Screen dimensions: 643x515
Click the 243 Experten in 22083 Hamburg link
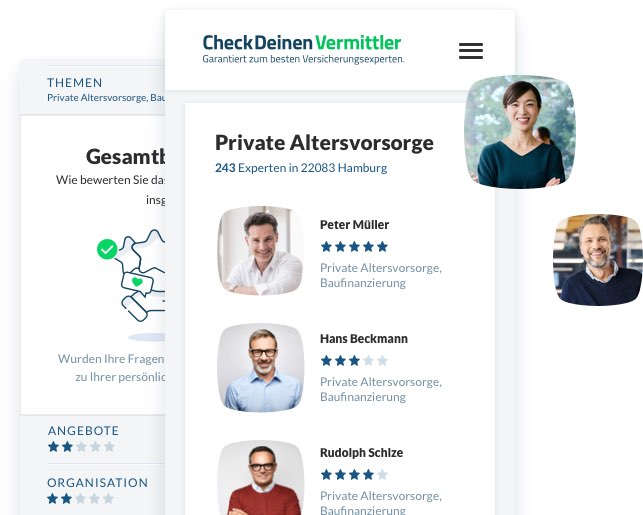coord(301,168)
